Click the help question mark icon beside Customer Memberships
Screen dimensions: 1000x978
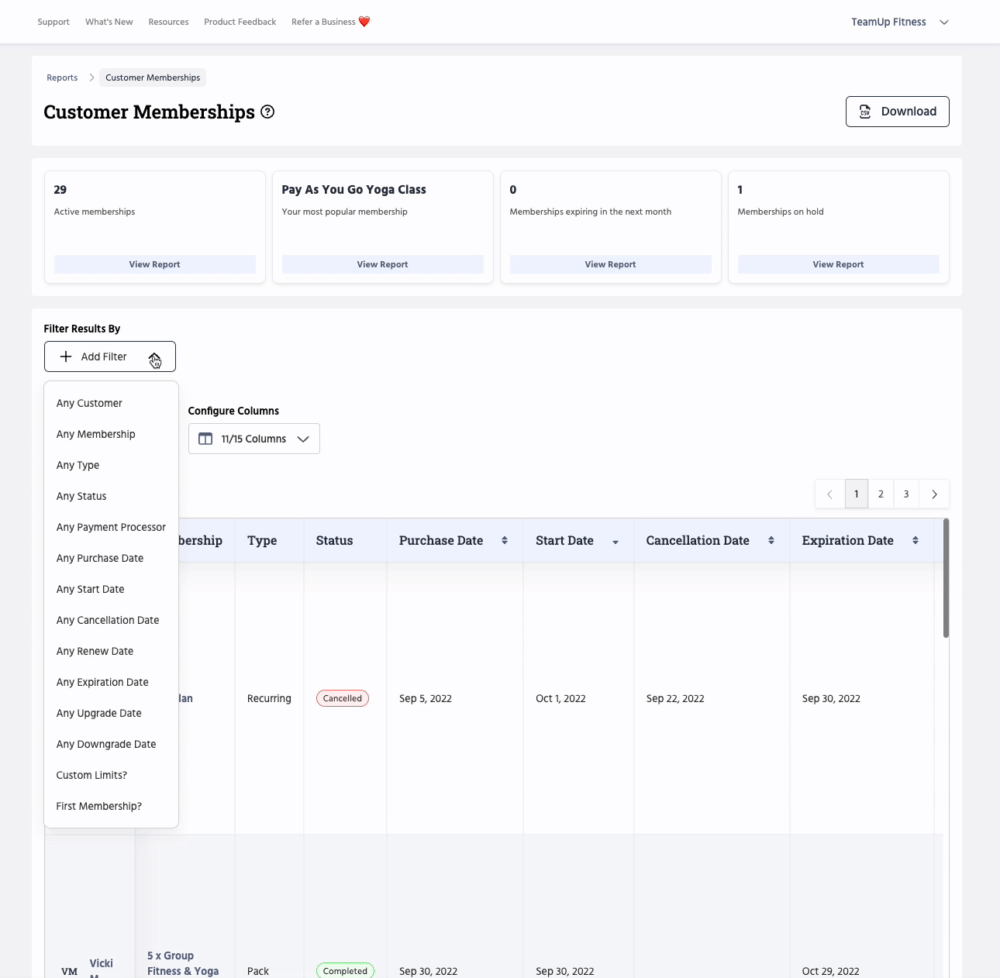[267, 112]
